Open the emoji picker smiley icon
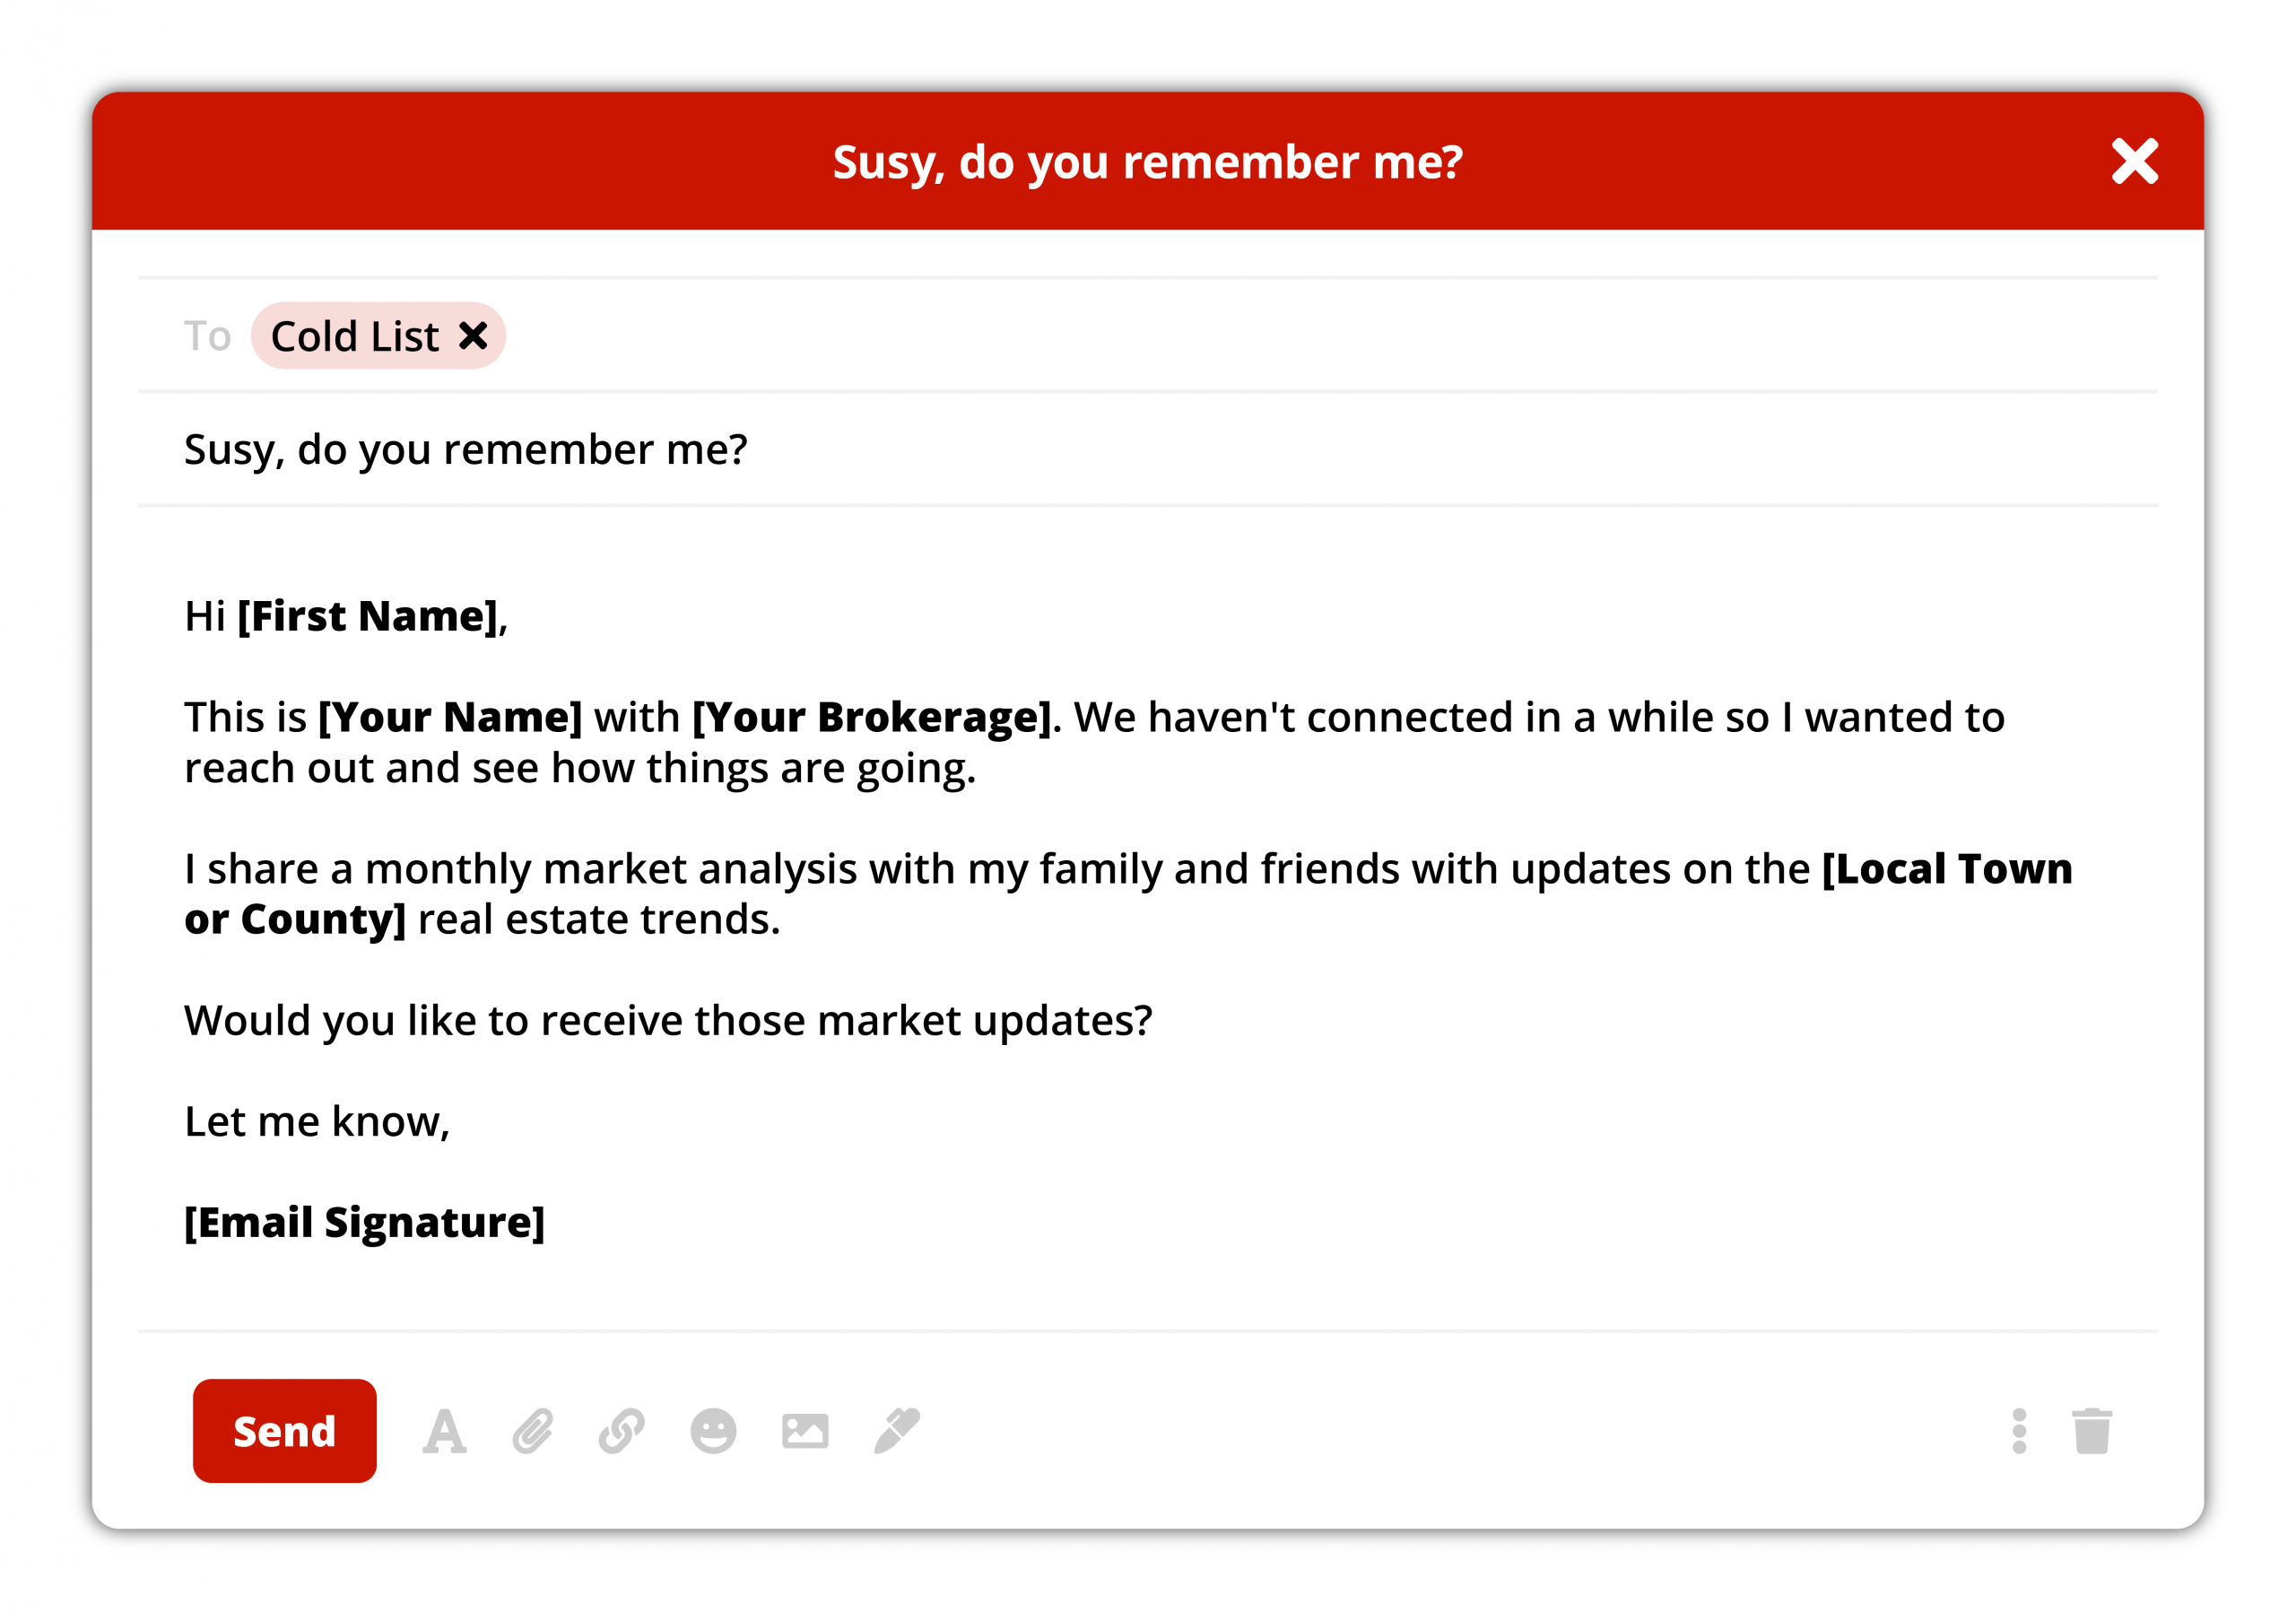 (713, 1431)
